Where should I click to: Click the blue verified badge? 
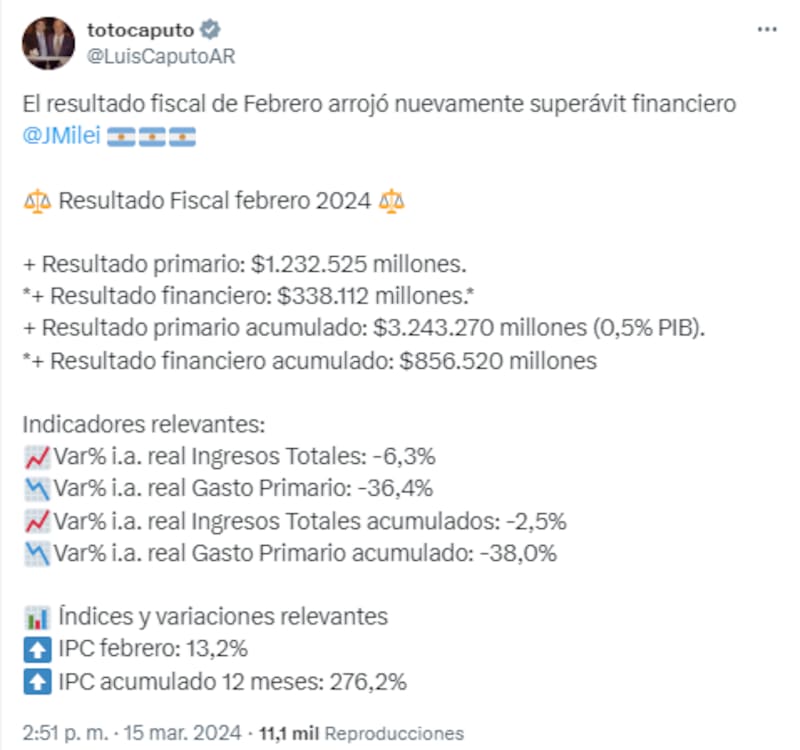[x=215, y=31]
